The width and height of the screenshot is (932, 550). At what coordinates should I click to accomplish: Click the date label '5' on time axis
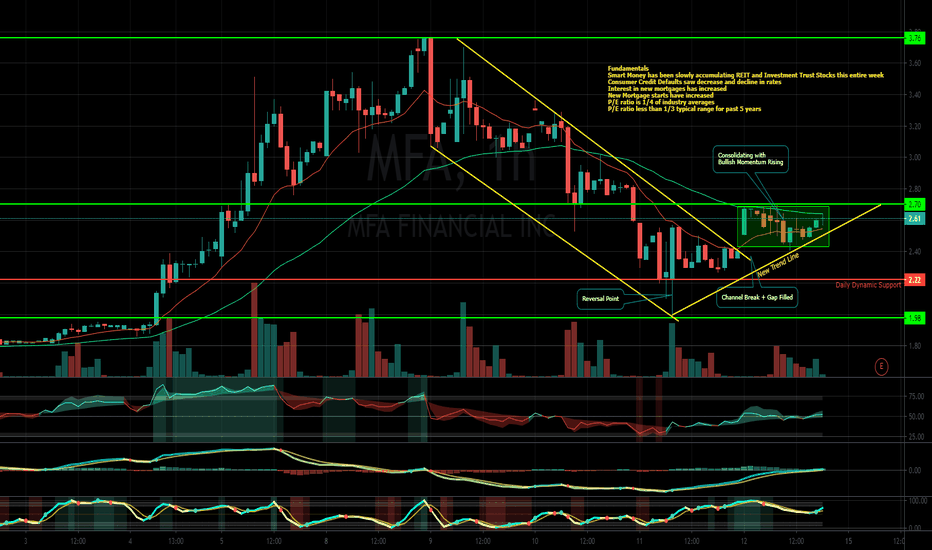click(221, 541)
